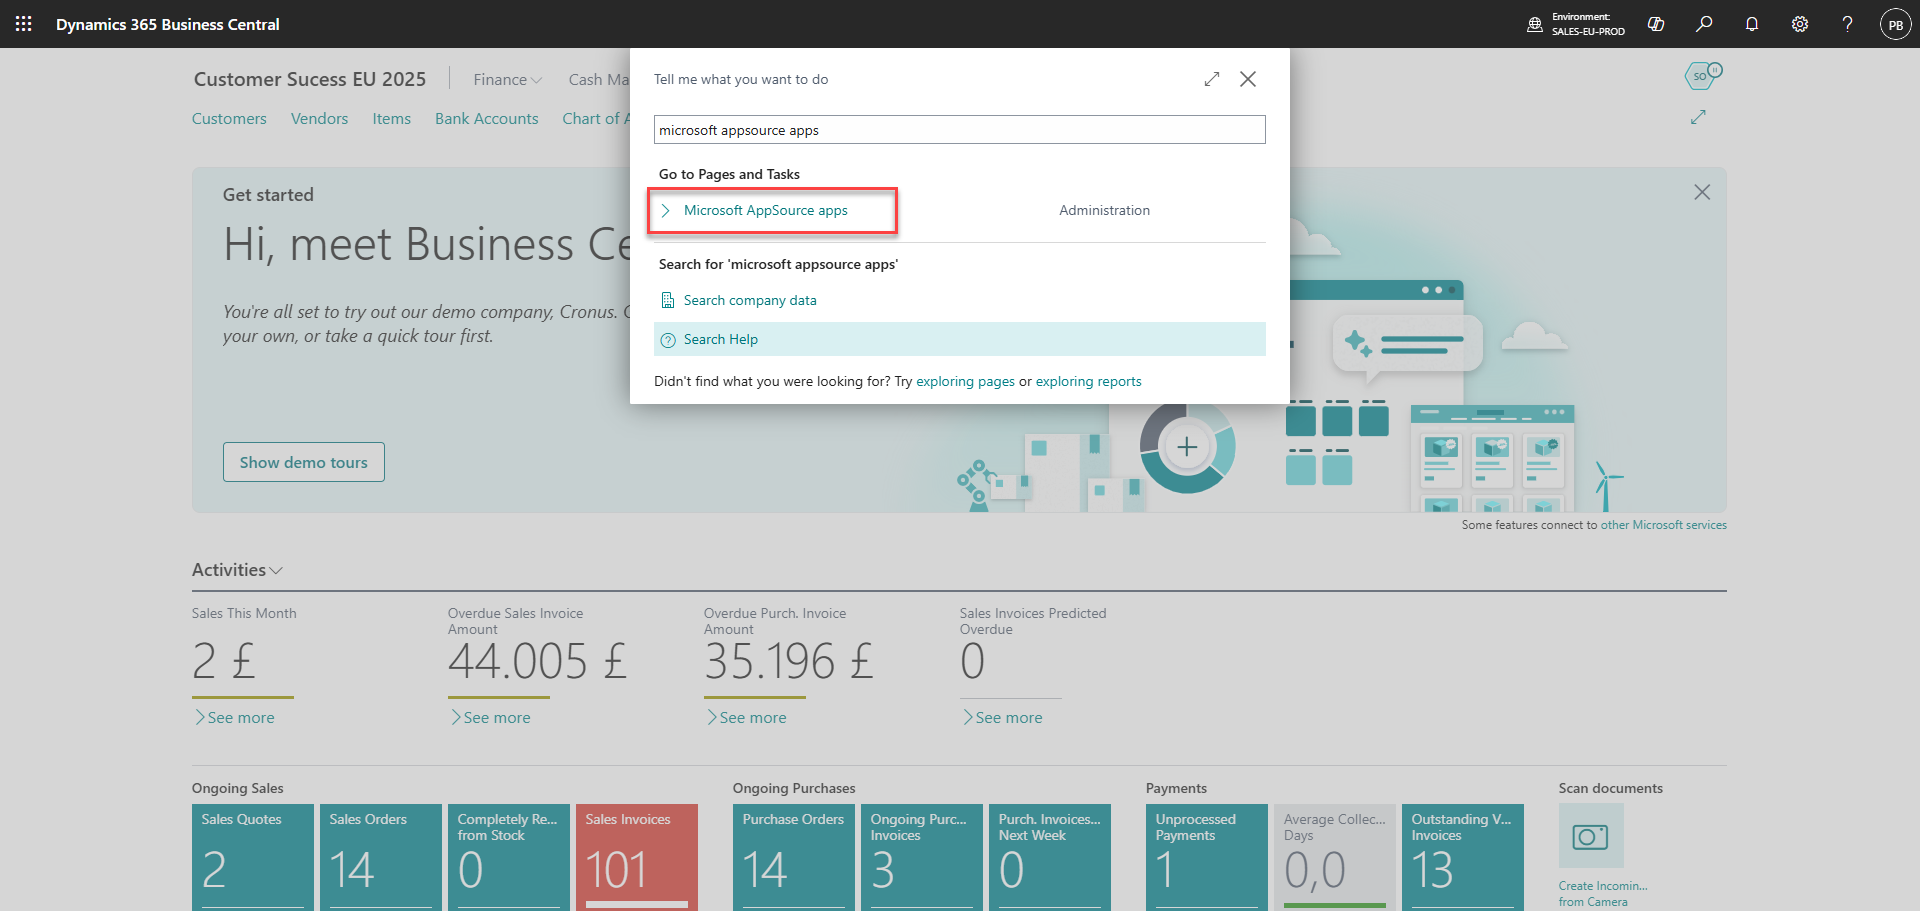Open the Sales Quotes tile

tap(253, 857)
